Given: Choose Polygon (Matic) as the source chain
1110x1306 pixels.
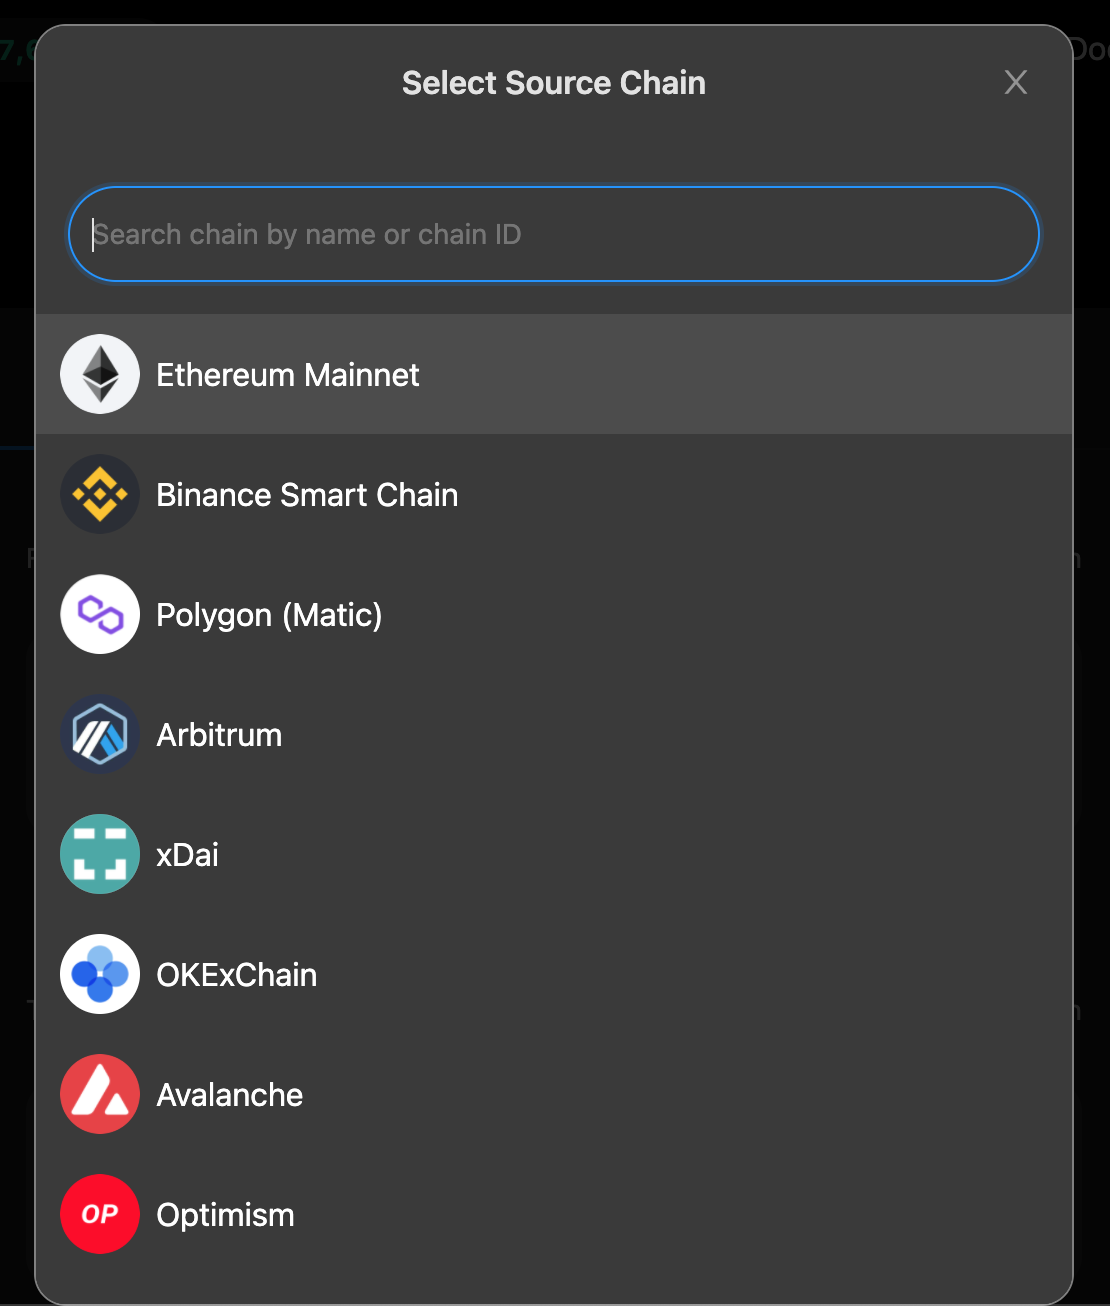Looking at the screenshot, I should click(269, 614).
